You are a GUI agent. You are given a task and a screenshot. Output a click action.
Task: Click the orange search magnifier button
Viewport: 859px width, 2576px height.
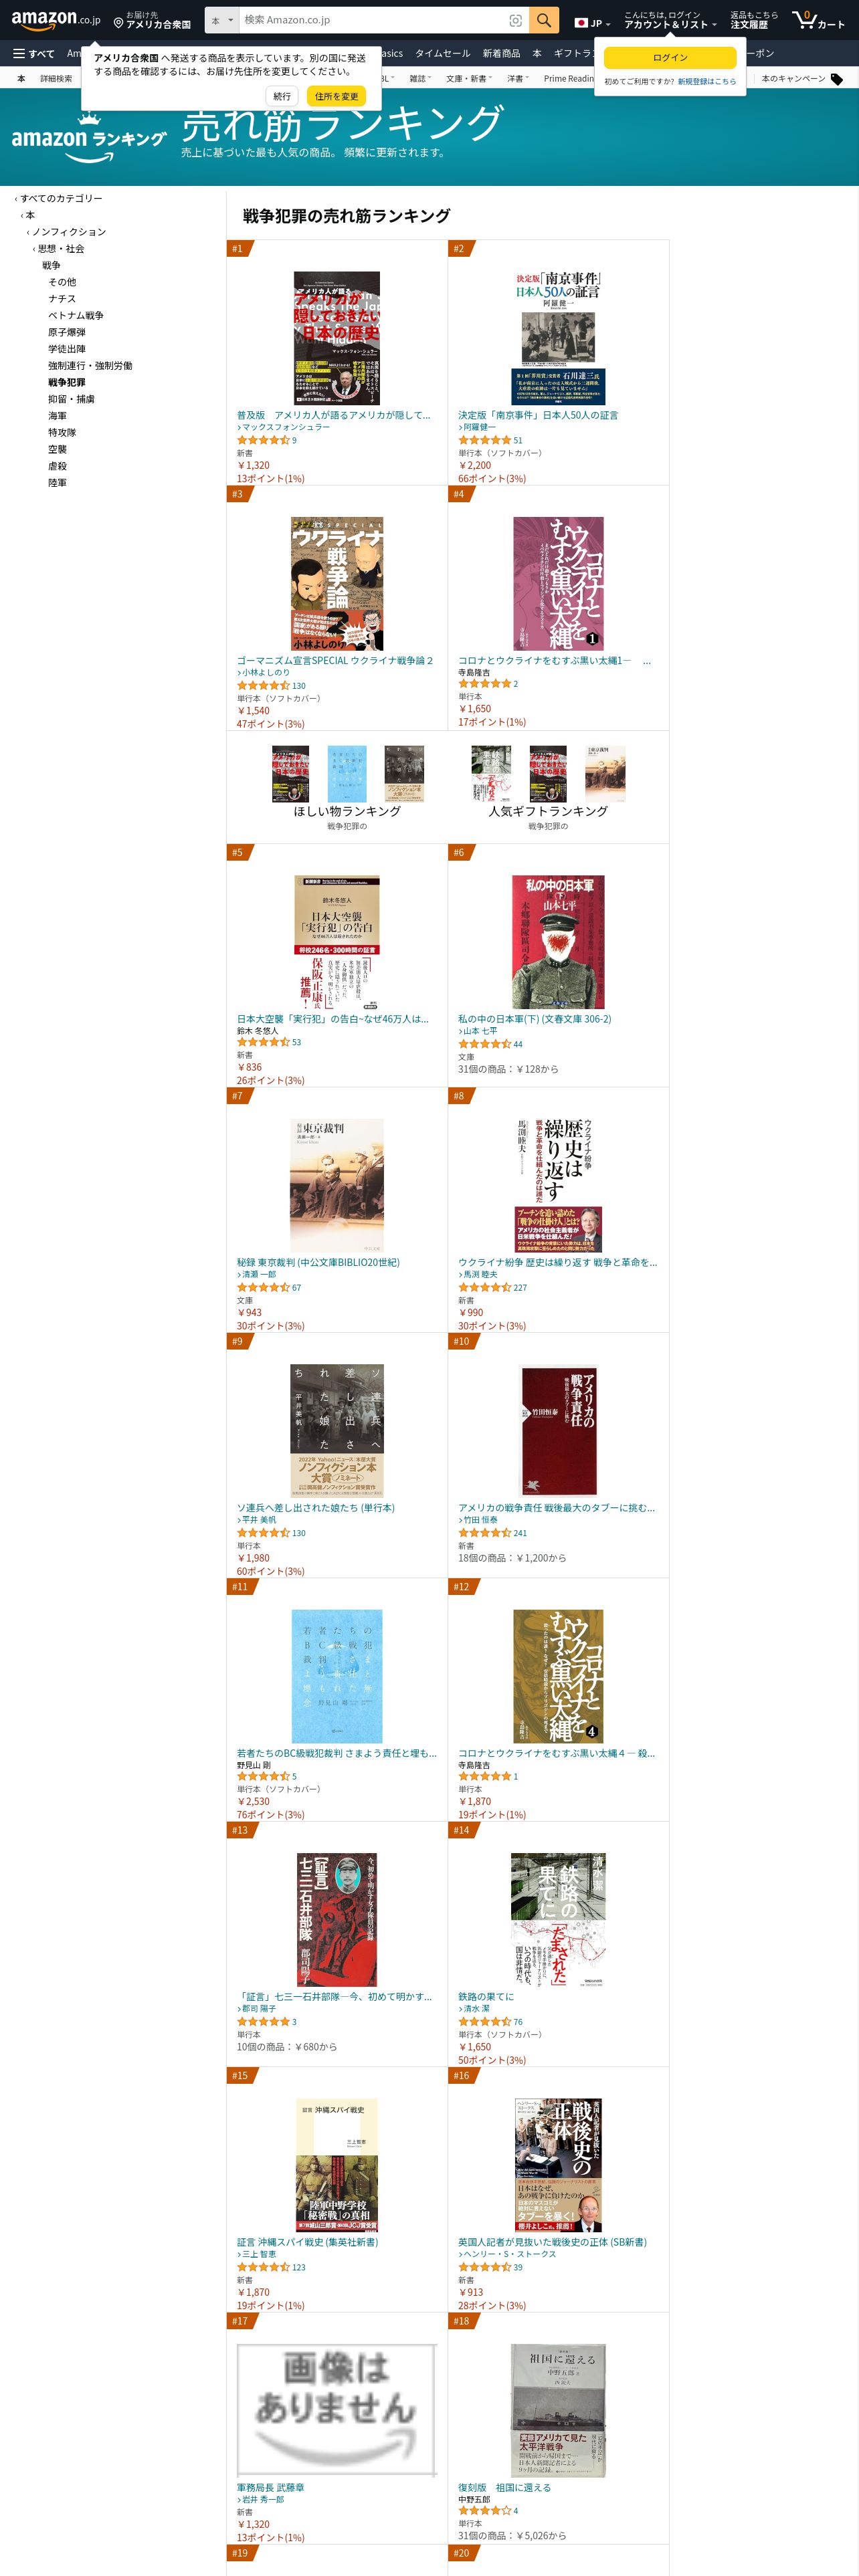(x=543, y=20)
